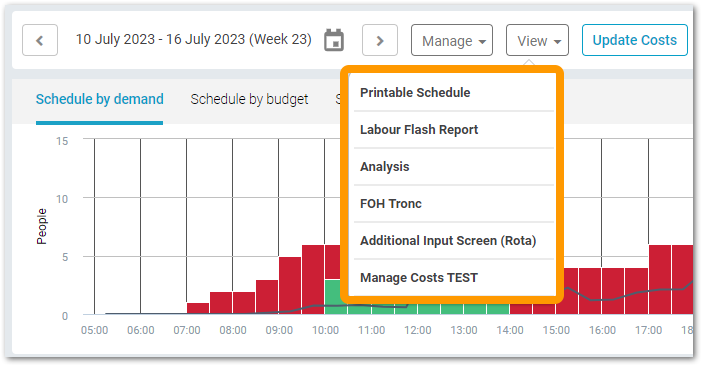Open Labour Flash Report
Screen dimensions: 702x366
(454, 130)
